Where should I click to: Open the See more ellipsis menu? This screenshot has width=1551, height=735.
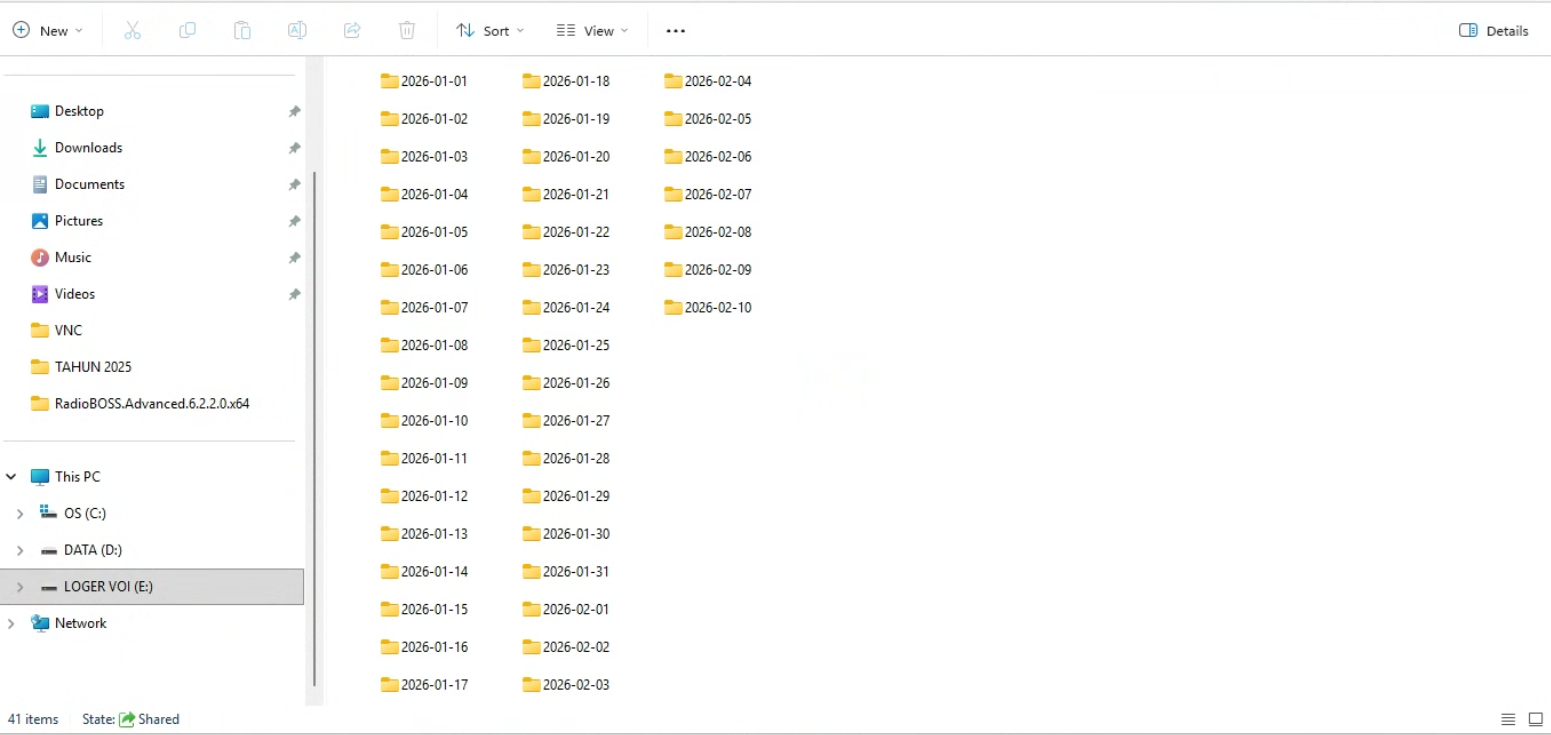click(676, 31)
